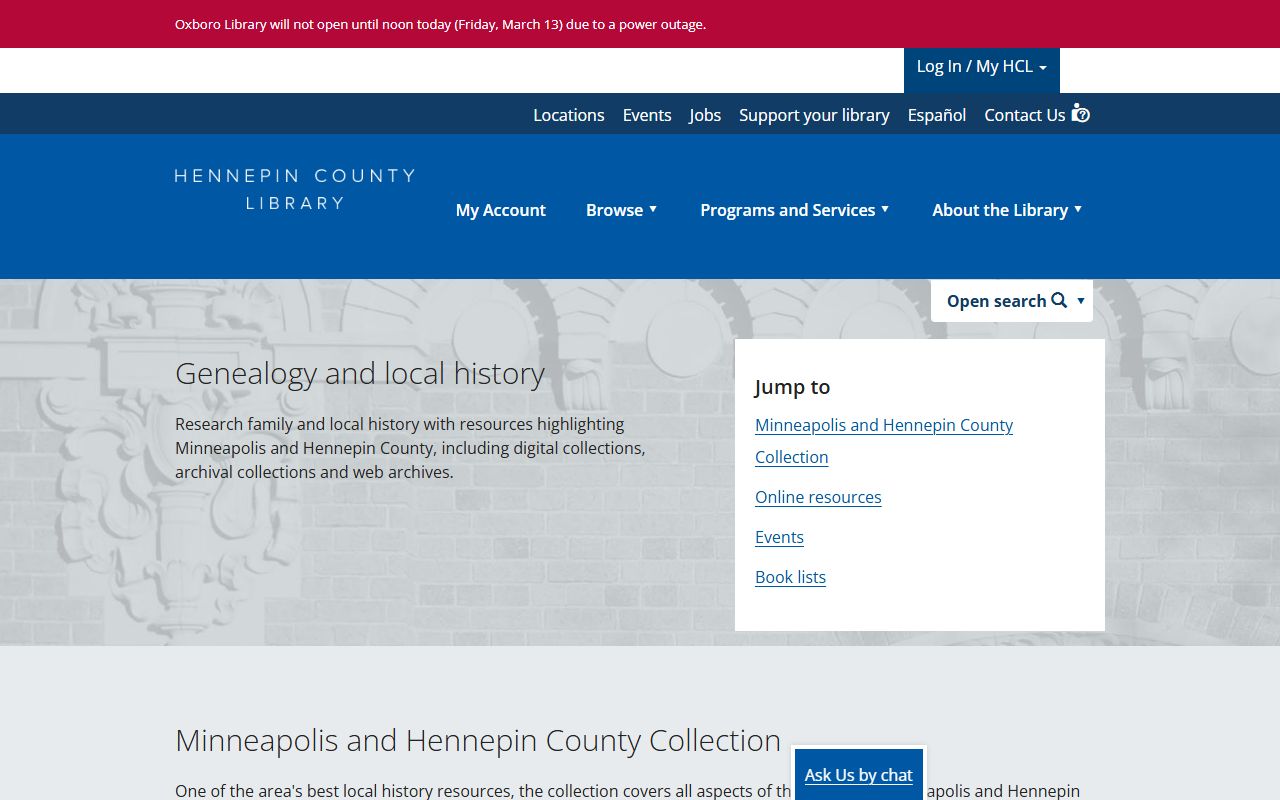Open Ask Us by chat
1280x800 pixels.
point(859,775)
